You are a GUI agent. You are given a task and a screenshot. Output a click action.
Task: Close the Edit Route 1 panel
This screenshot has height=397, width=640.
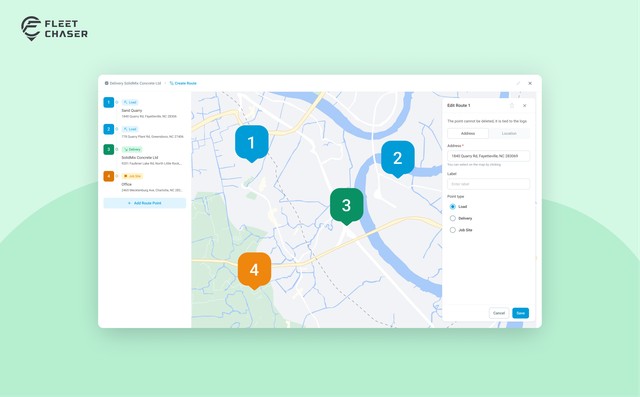[x=524, y=106]
